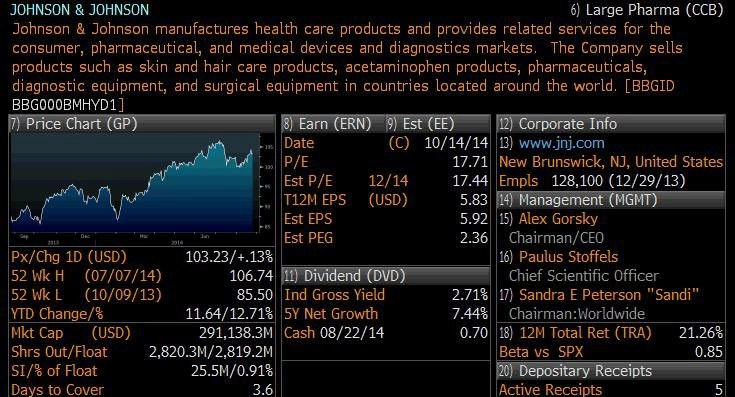Open the Large Pharma (CCB) classification link
Image resolution: width=735 pixels, height=397 pixels.
647,10
